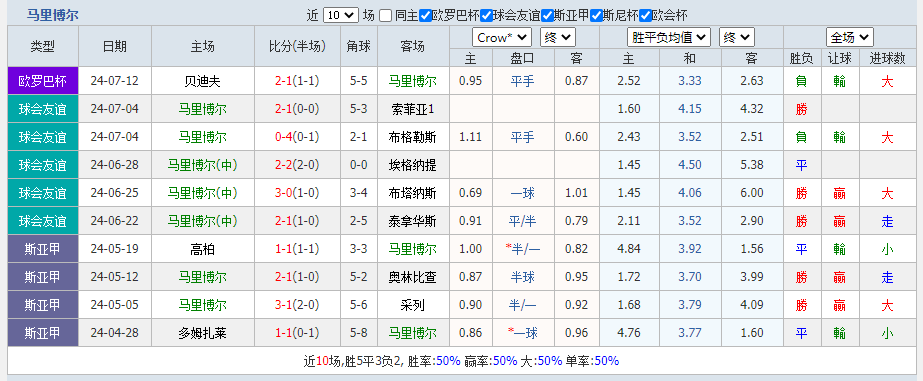Click the 布格勒斯 away team
923x381 pixels.
tap(413, 137)
